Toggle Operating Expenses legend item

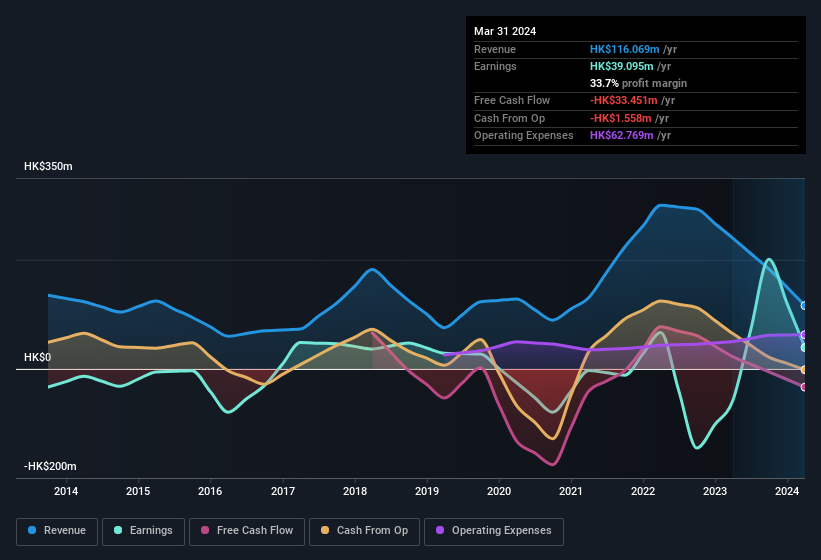494,531
